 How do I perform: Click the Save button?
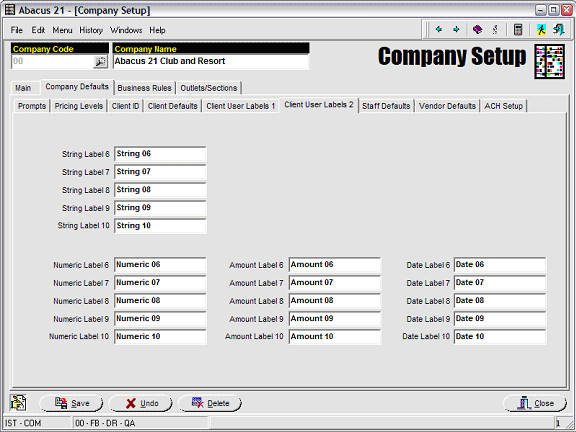pos(72,403)
